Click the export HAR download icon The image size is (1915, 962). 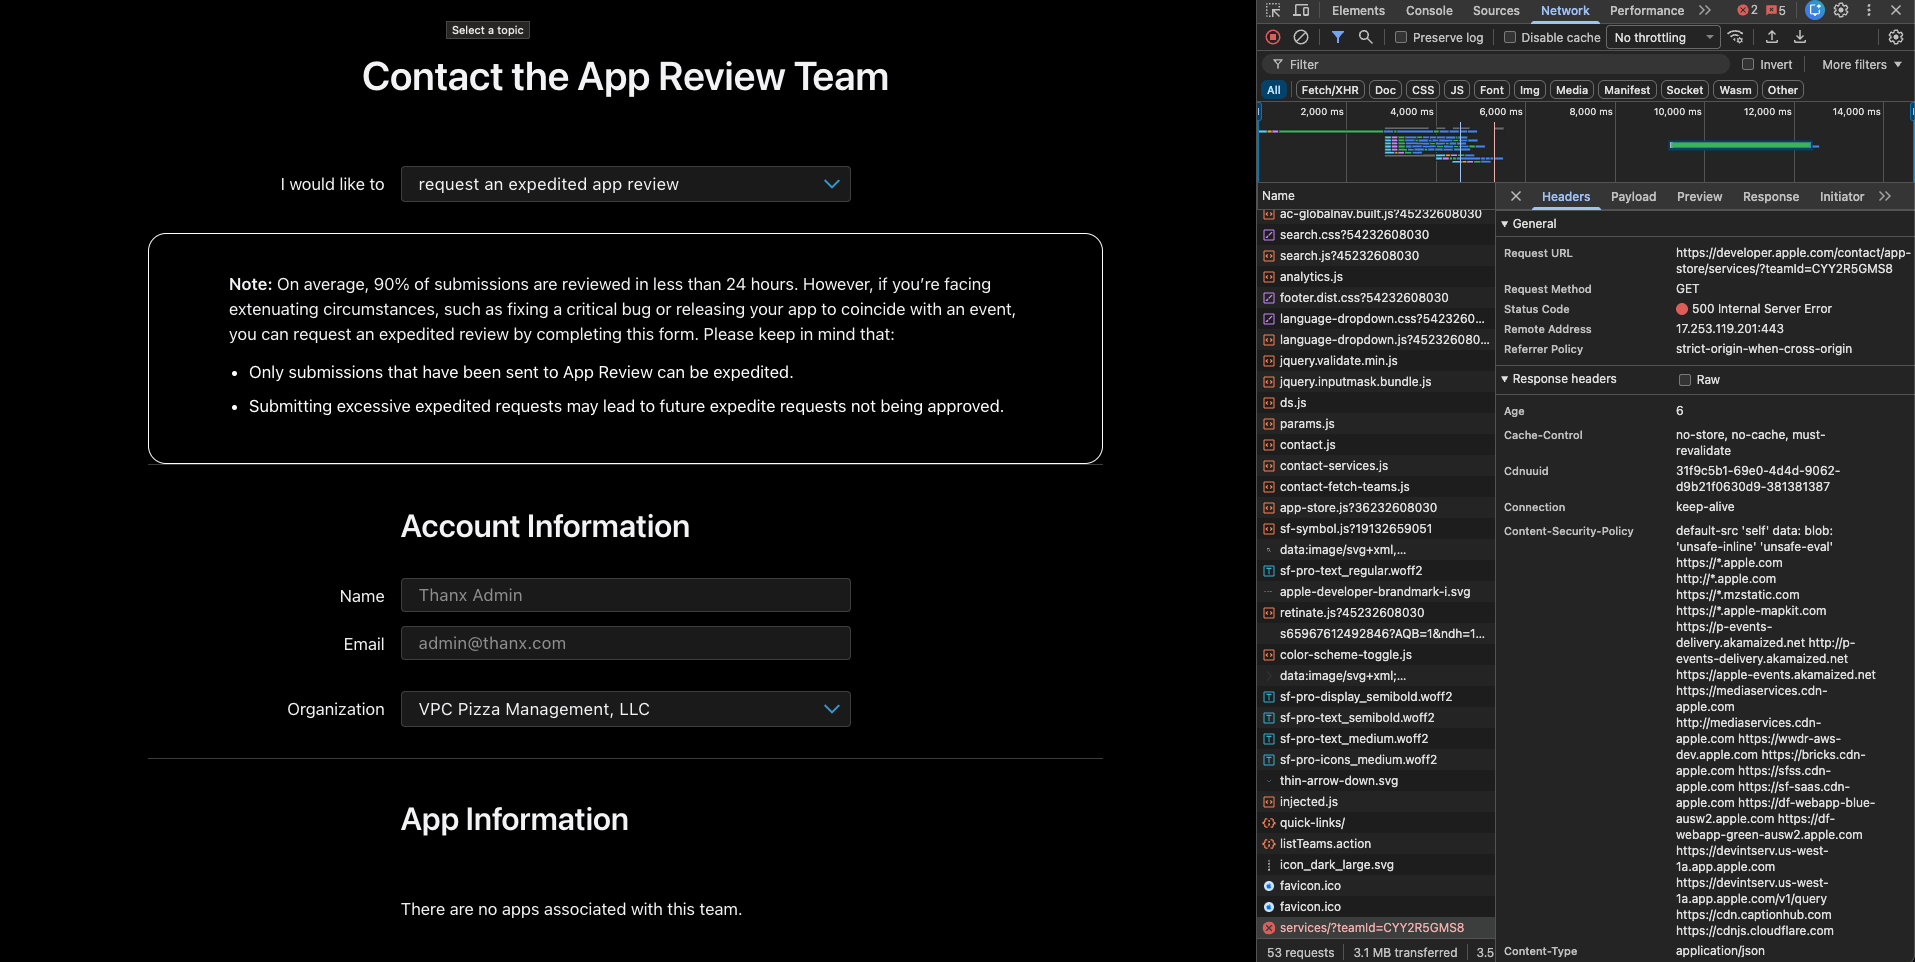1800,37
